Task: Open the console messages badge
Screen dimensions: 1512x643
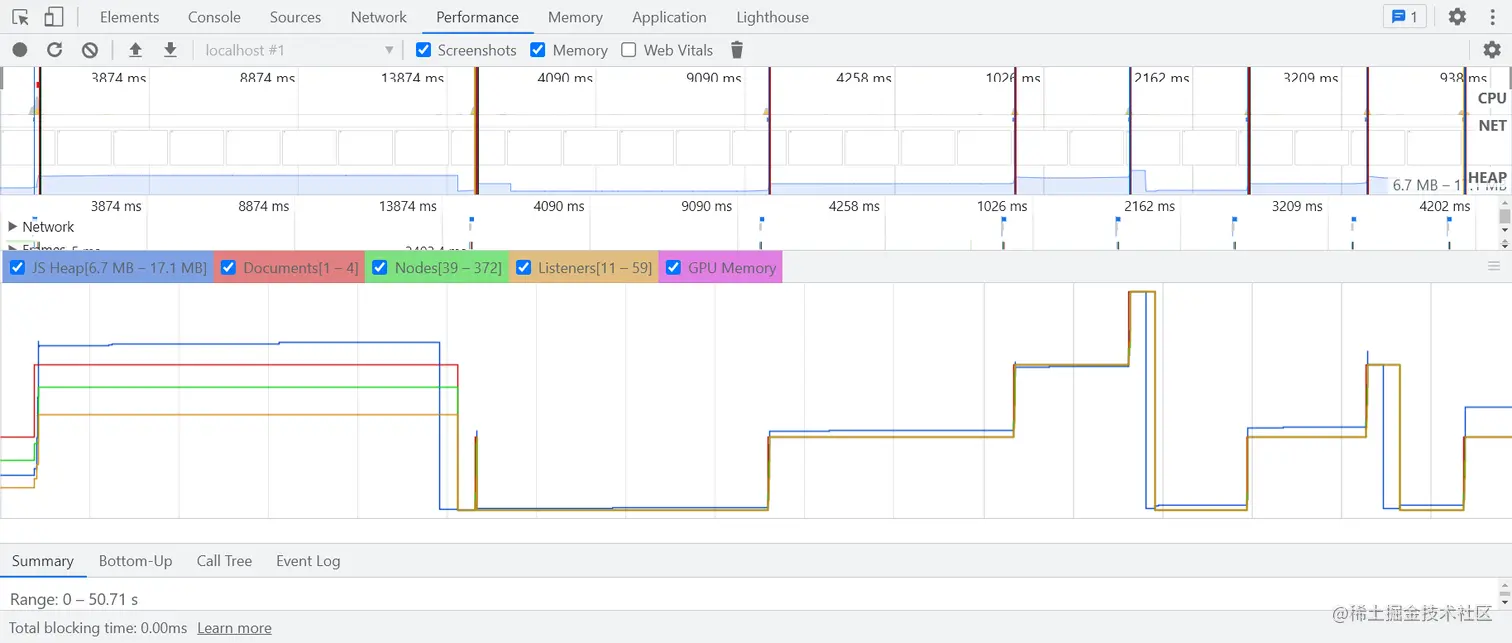Action: [x=1404, y=17]
